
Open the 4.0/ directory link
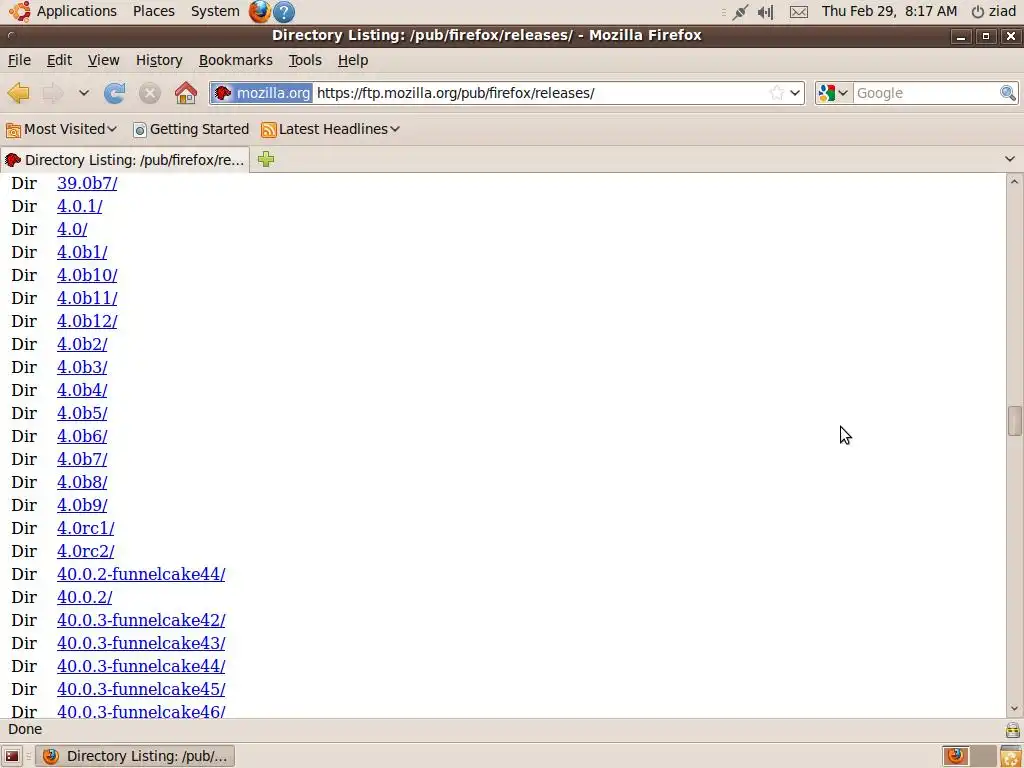click(x=72, y=229)
